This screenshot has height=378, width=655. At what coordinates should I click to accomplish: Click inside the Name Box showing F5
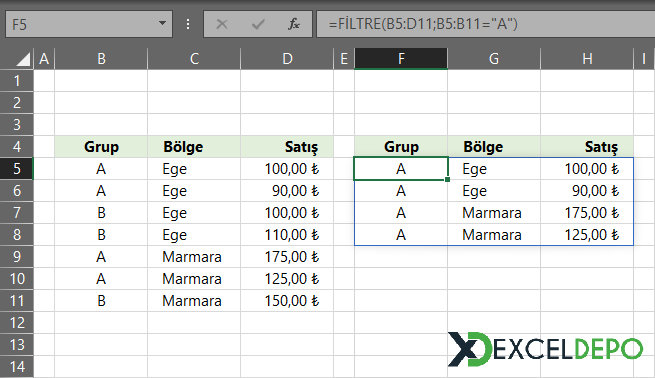(x=81, y=24)
